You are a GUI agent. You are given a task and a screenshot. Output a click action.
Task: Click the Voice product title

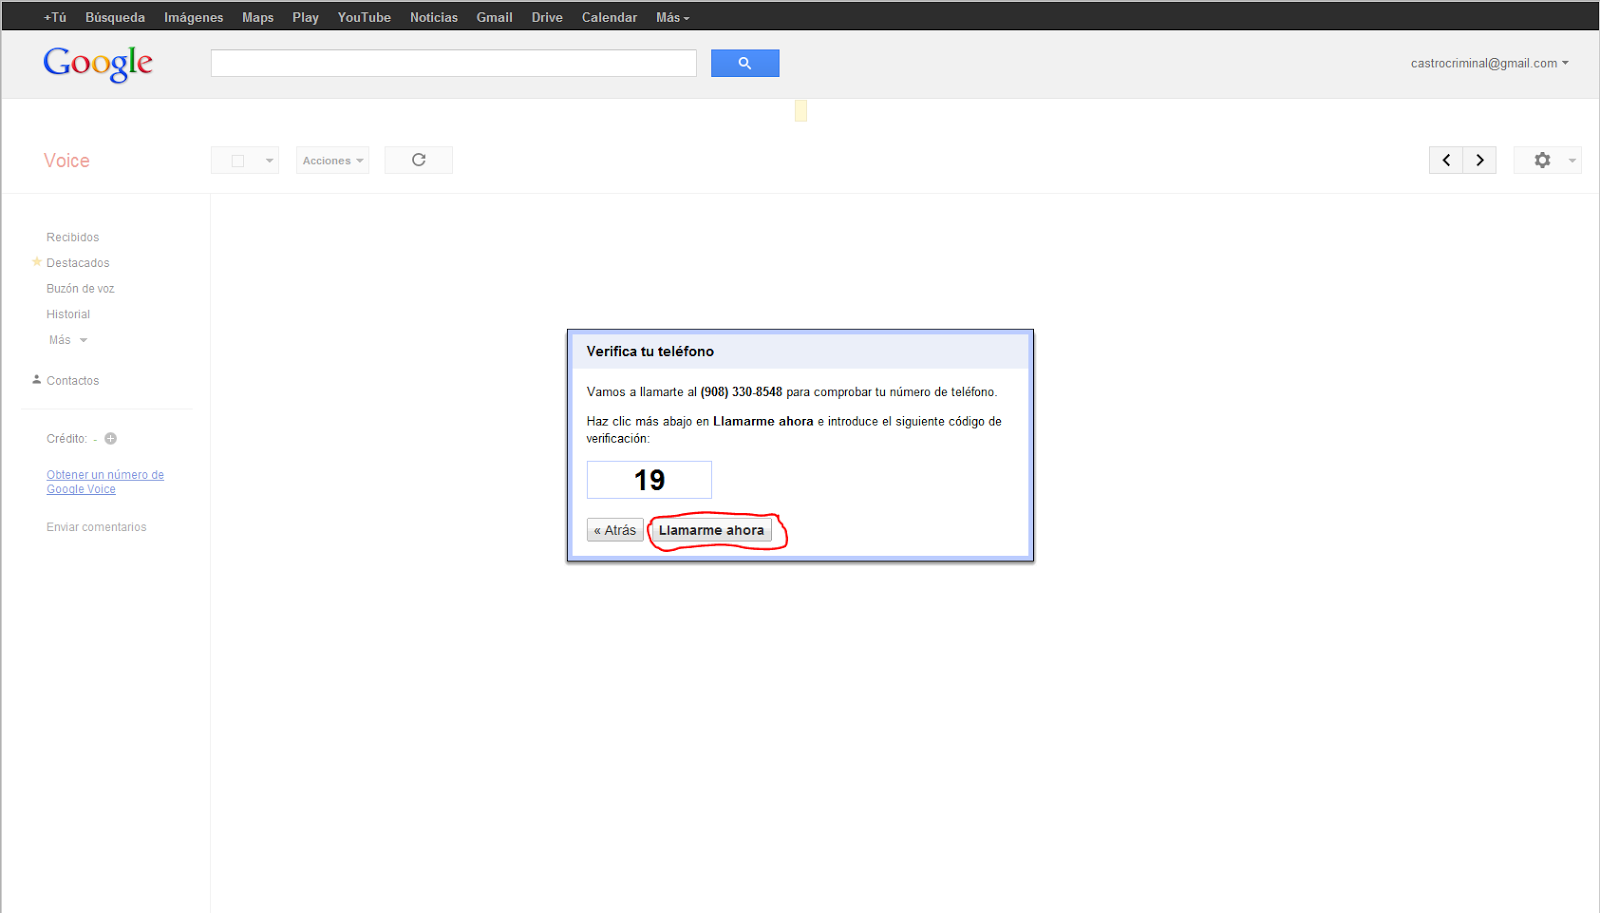click(67, 161)
